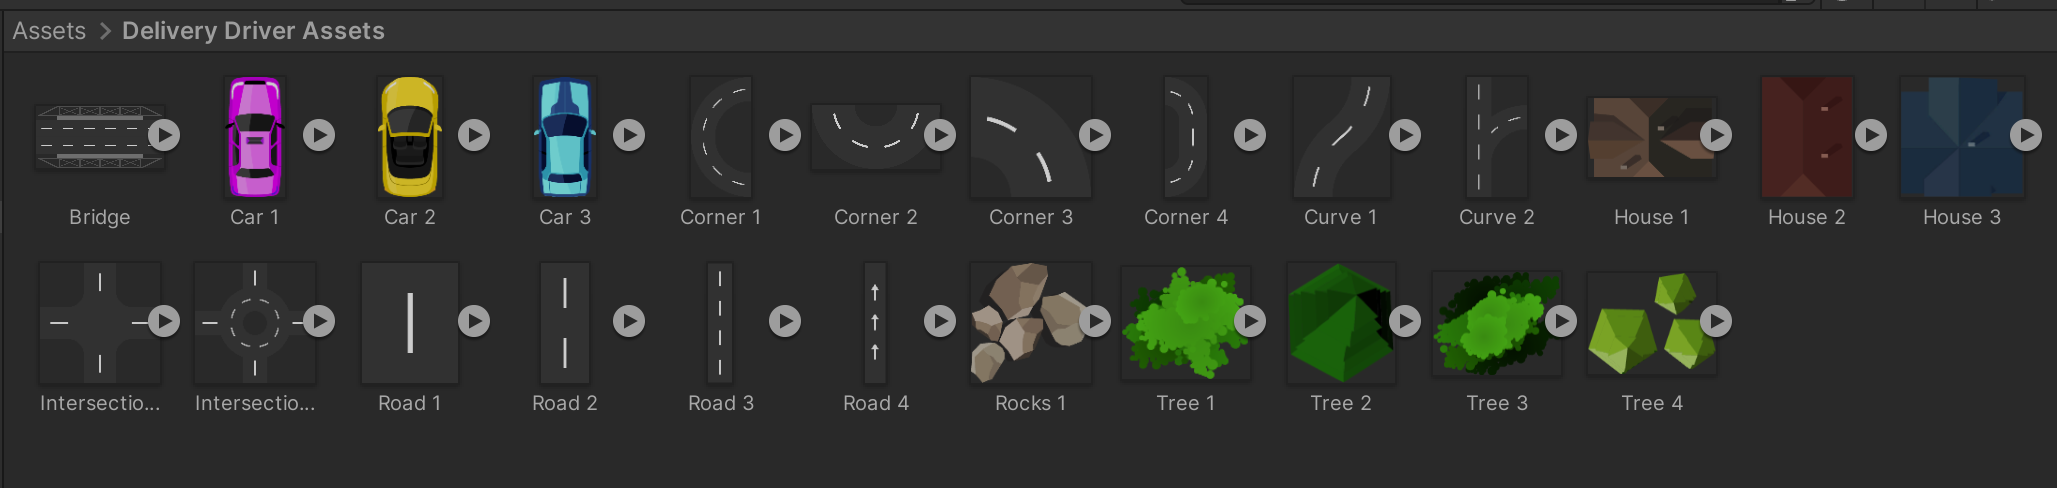Expand Corner 3 sub-assets arrow
Screen dimensions: 2057x488
click(1095, 135)
